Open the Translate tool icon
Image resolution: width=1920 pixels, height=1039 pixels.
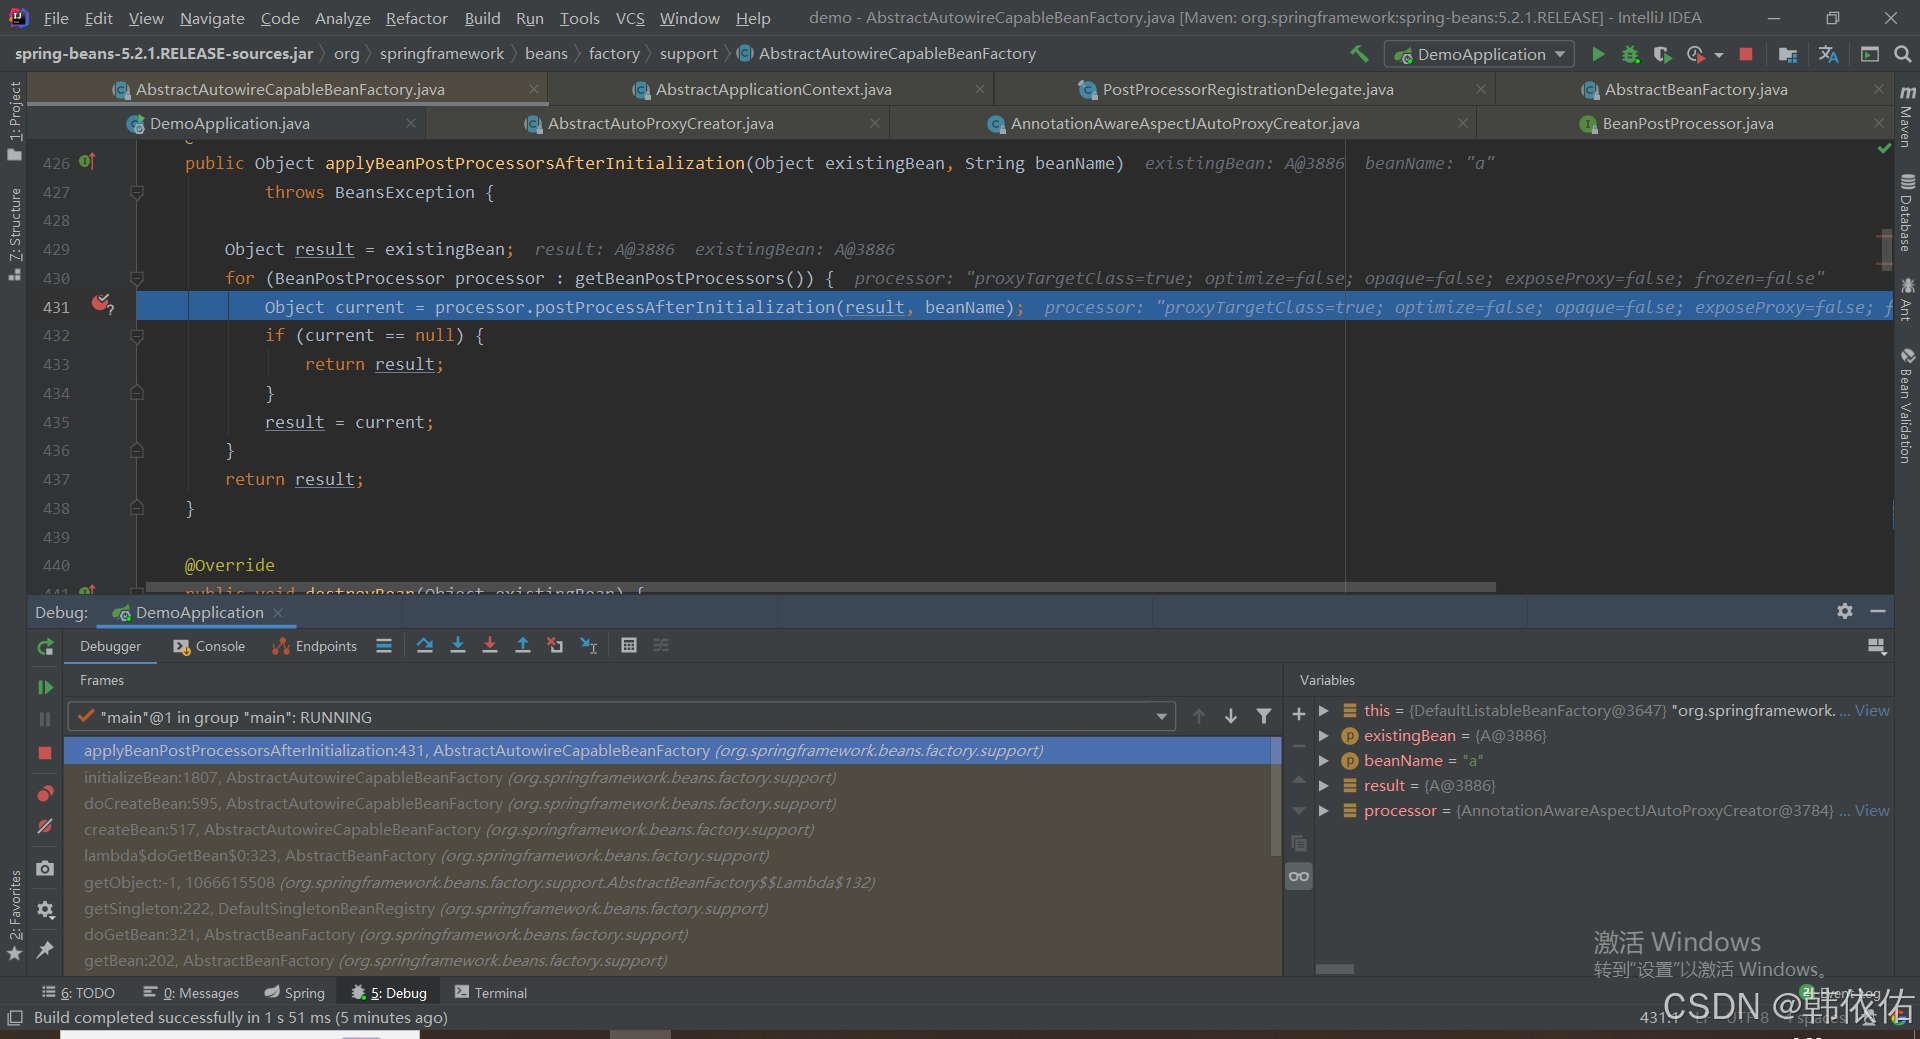(x=1829, y=54)
